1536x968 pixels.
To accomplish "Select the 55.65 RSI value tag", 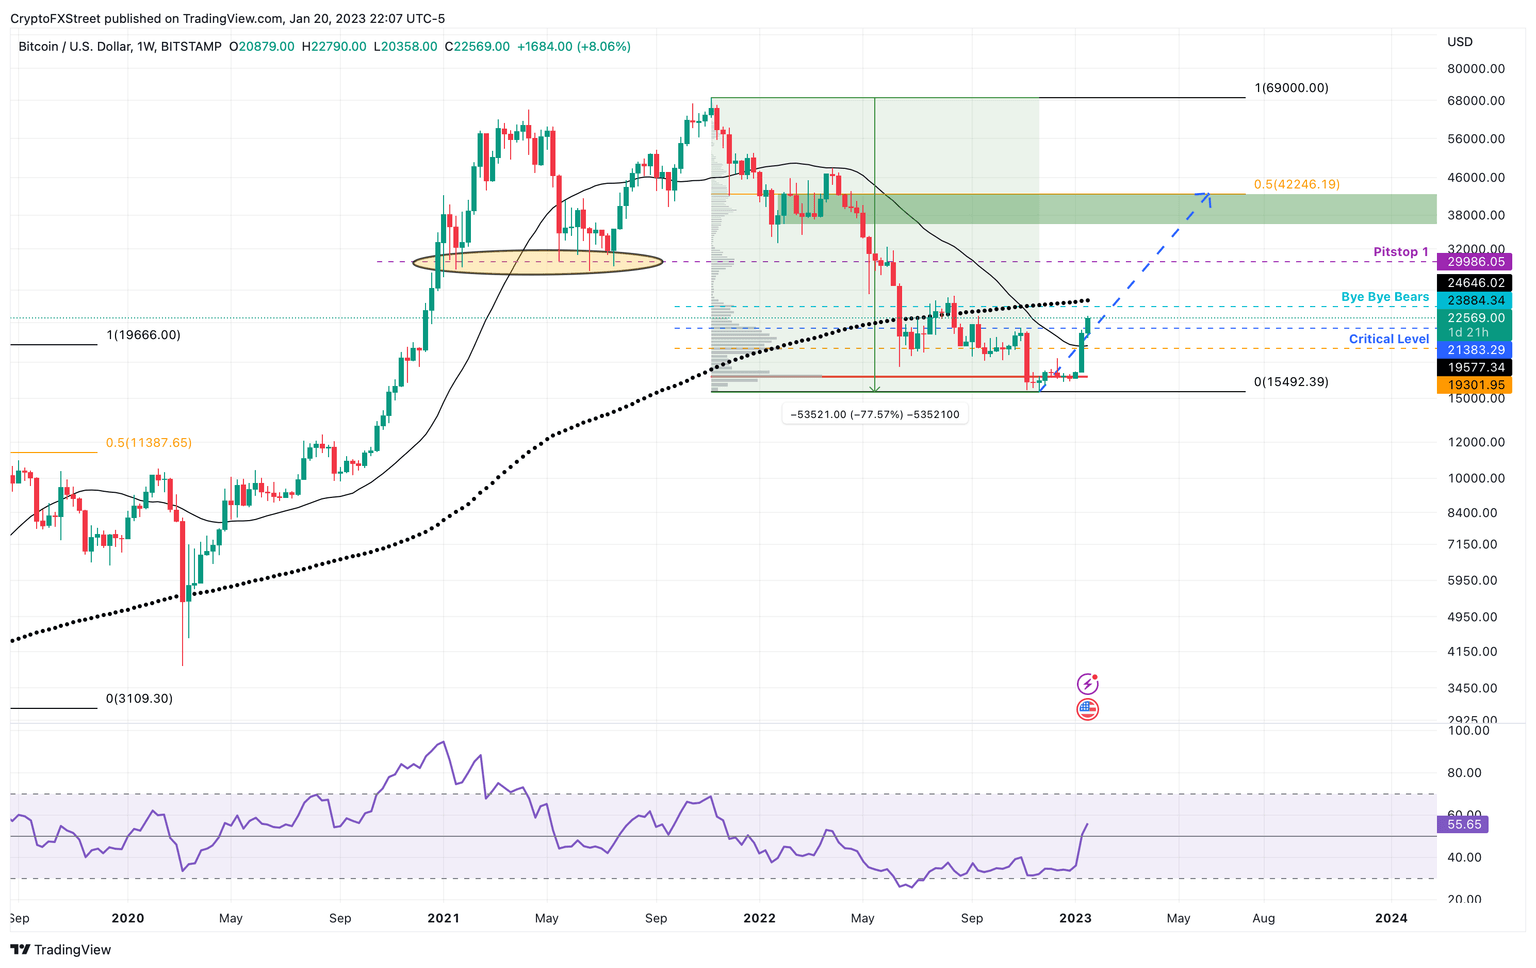I will pyautogui.click(x=1464, y=824).
